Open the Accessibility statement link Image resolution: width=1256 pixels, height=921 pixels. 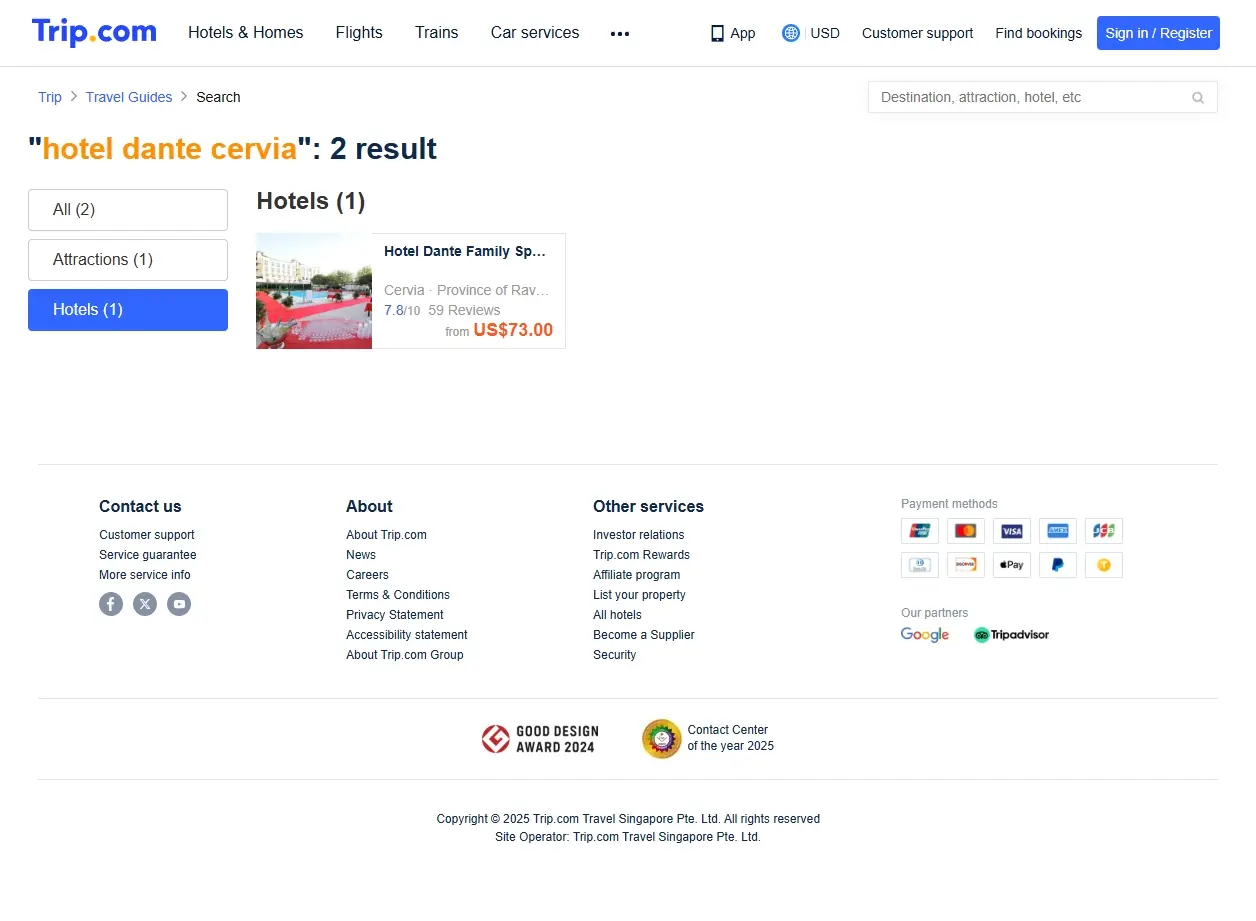(x=407, y=635)
